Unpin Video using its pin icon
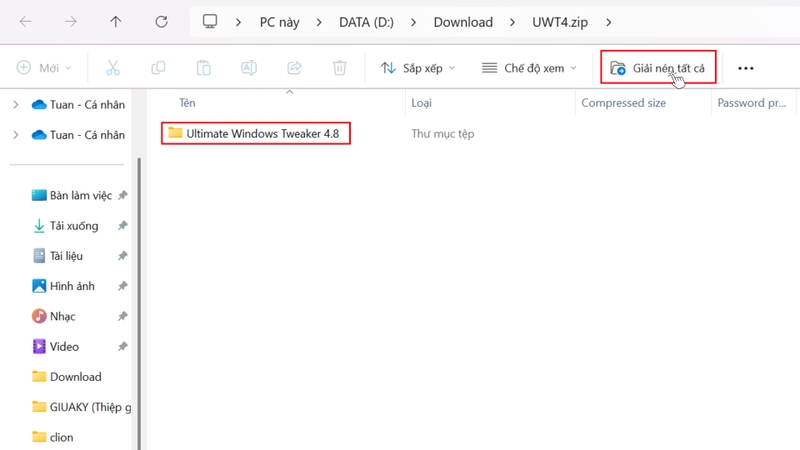 pyautogui.click(x=122, y=346)
